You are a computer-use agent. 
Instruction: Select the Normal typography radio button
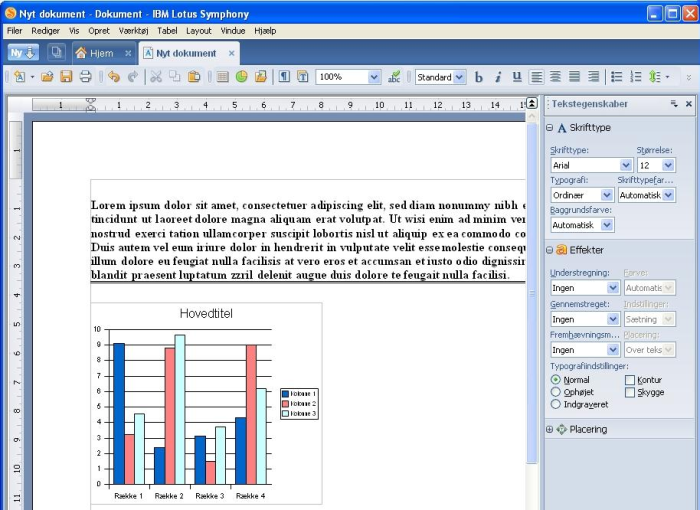point(555,380)
